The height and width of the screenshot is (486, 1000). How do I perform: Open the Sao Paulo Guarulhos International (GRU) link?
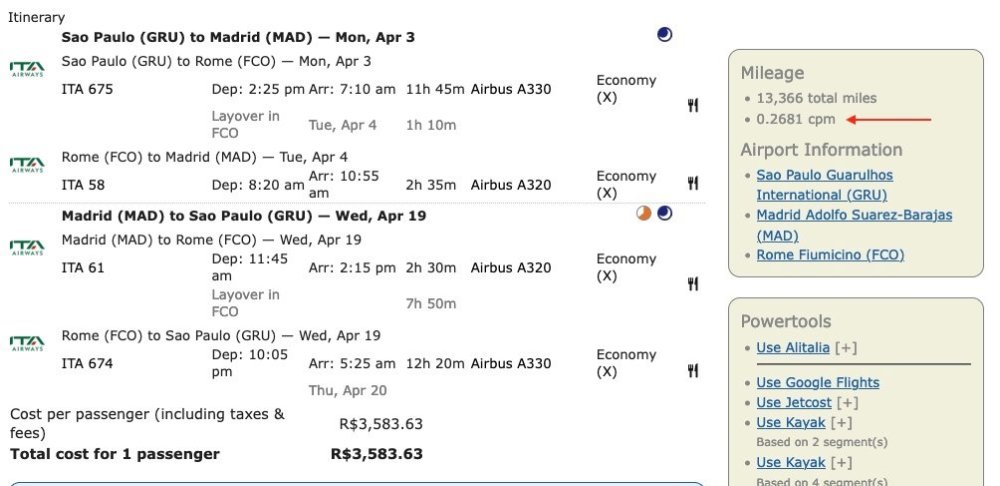click(824, 185)
